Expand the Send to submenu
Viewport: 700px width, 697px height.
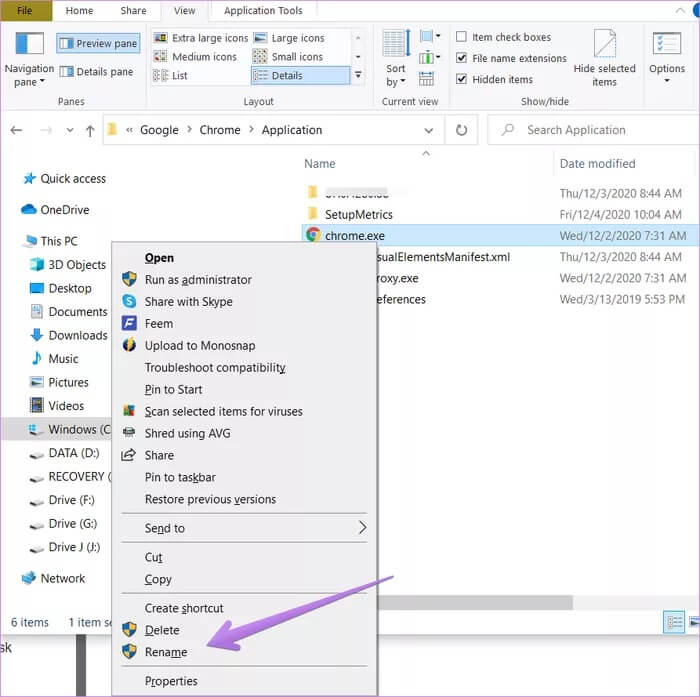[x=244, y=528]
